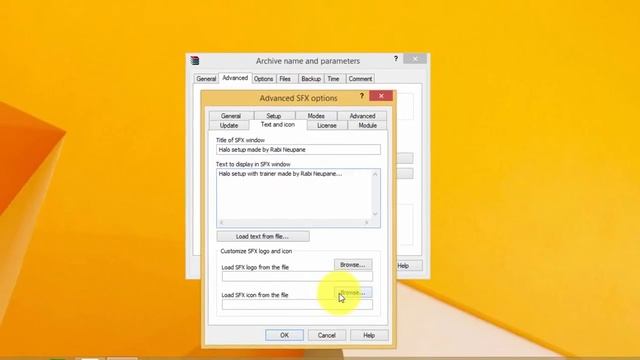Open Backup tab in Archive name window
The image size is (640, 360).
point(311,79)
